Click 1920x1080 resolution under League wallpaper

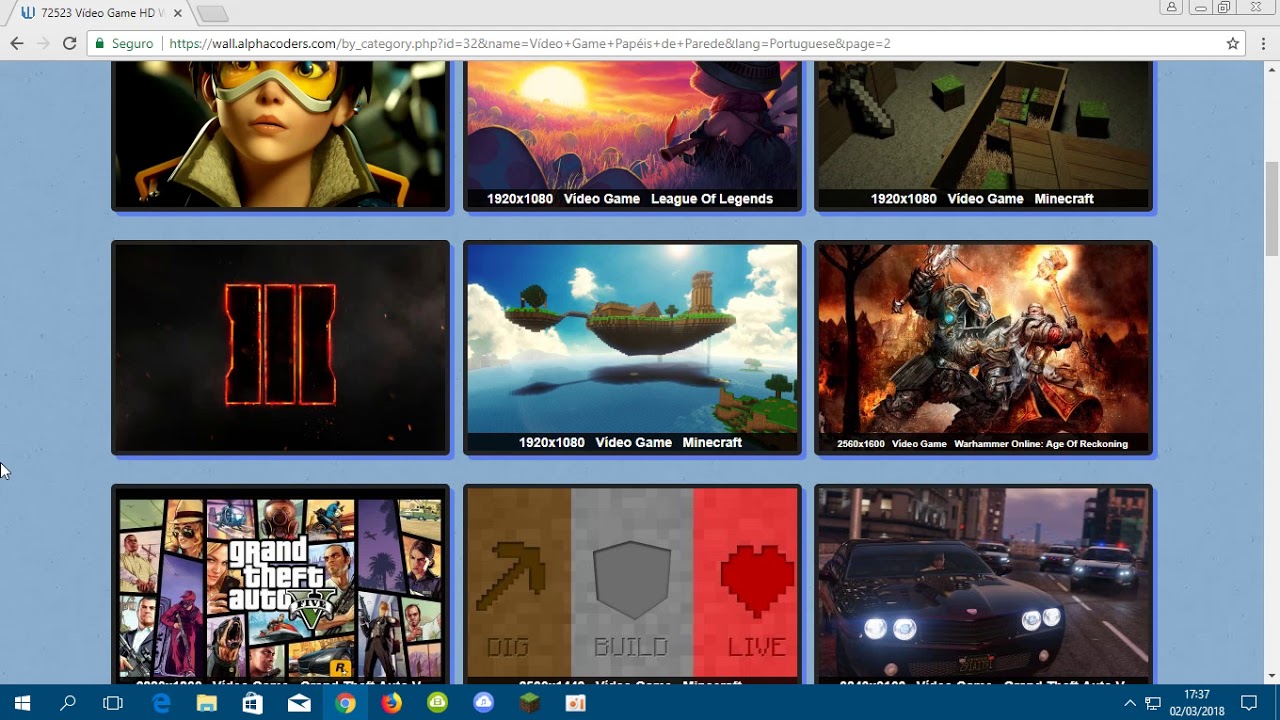(520, 199)
